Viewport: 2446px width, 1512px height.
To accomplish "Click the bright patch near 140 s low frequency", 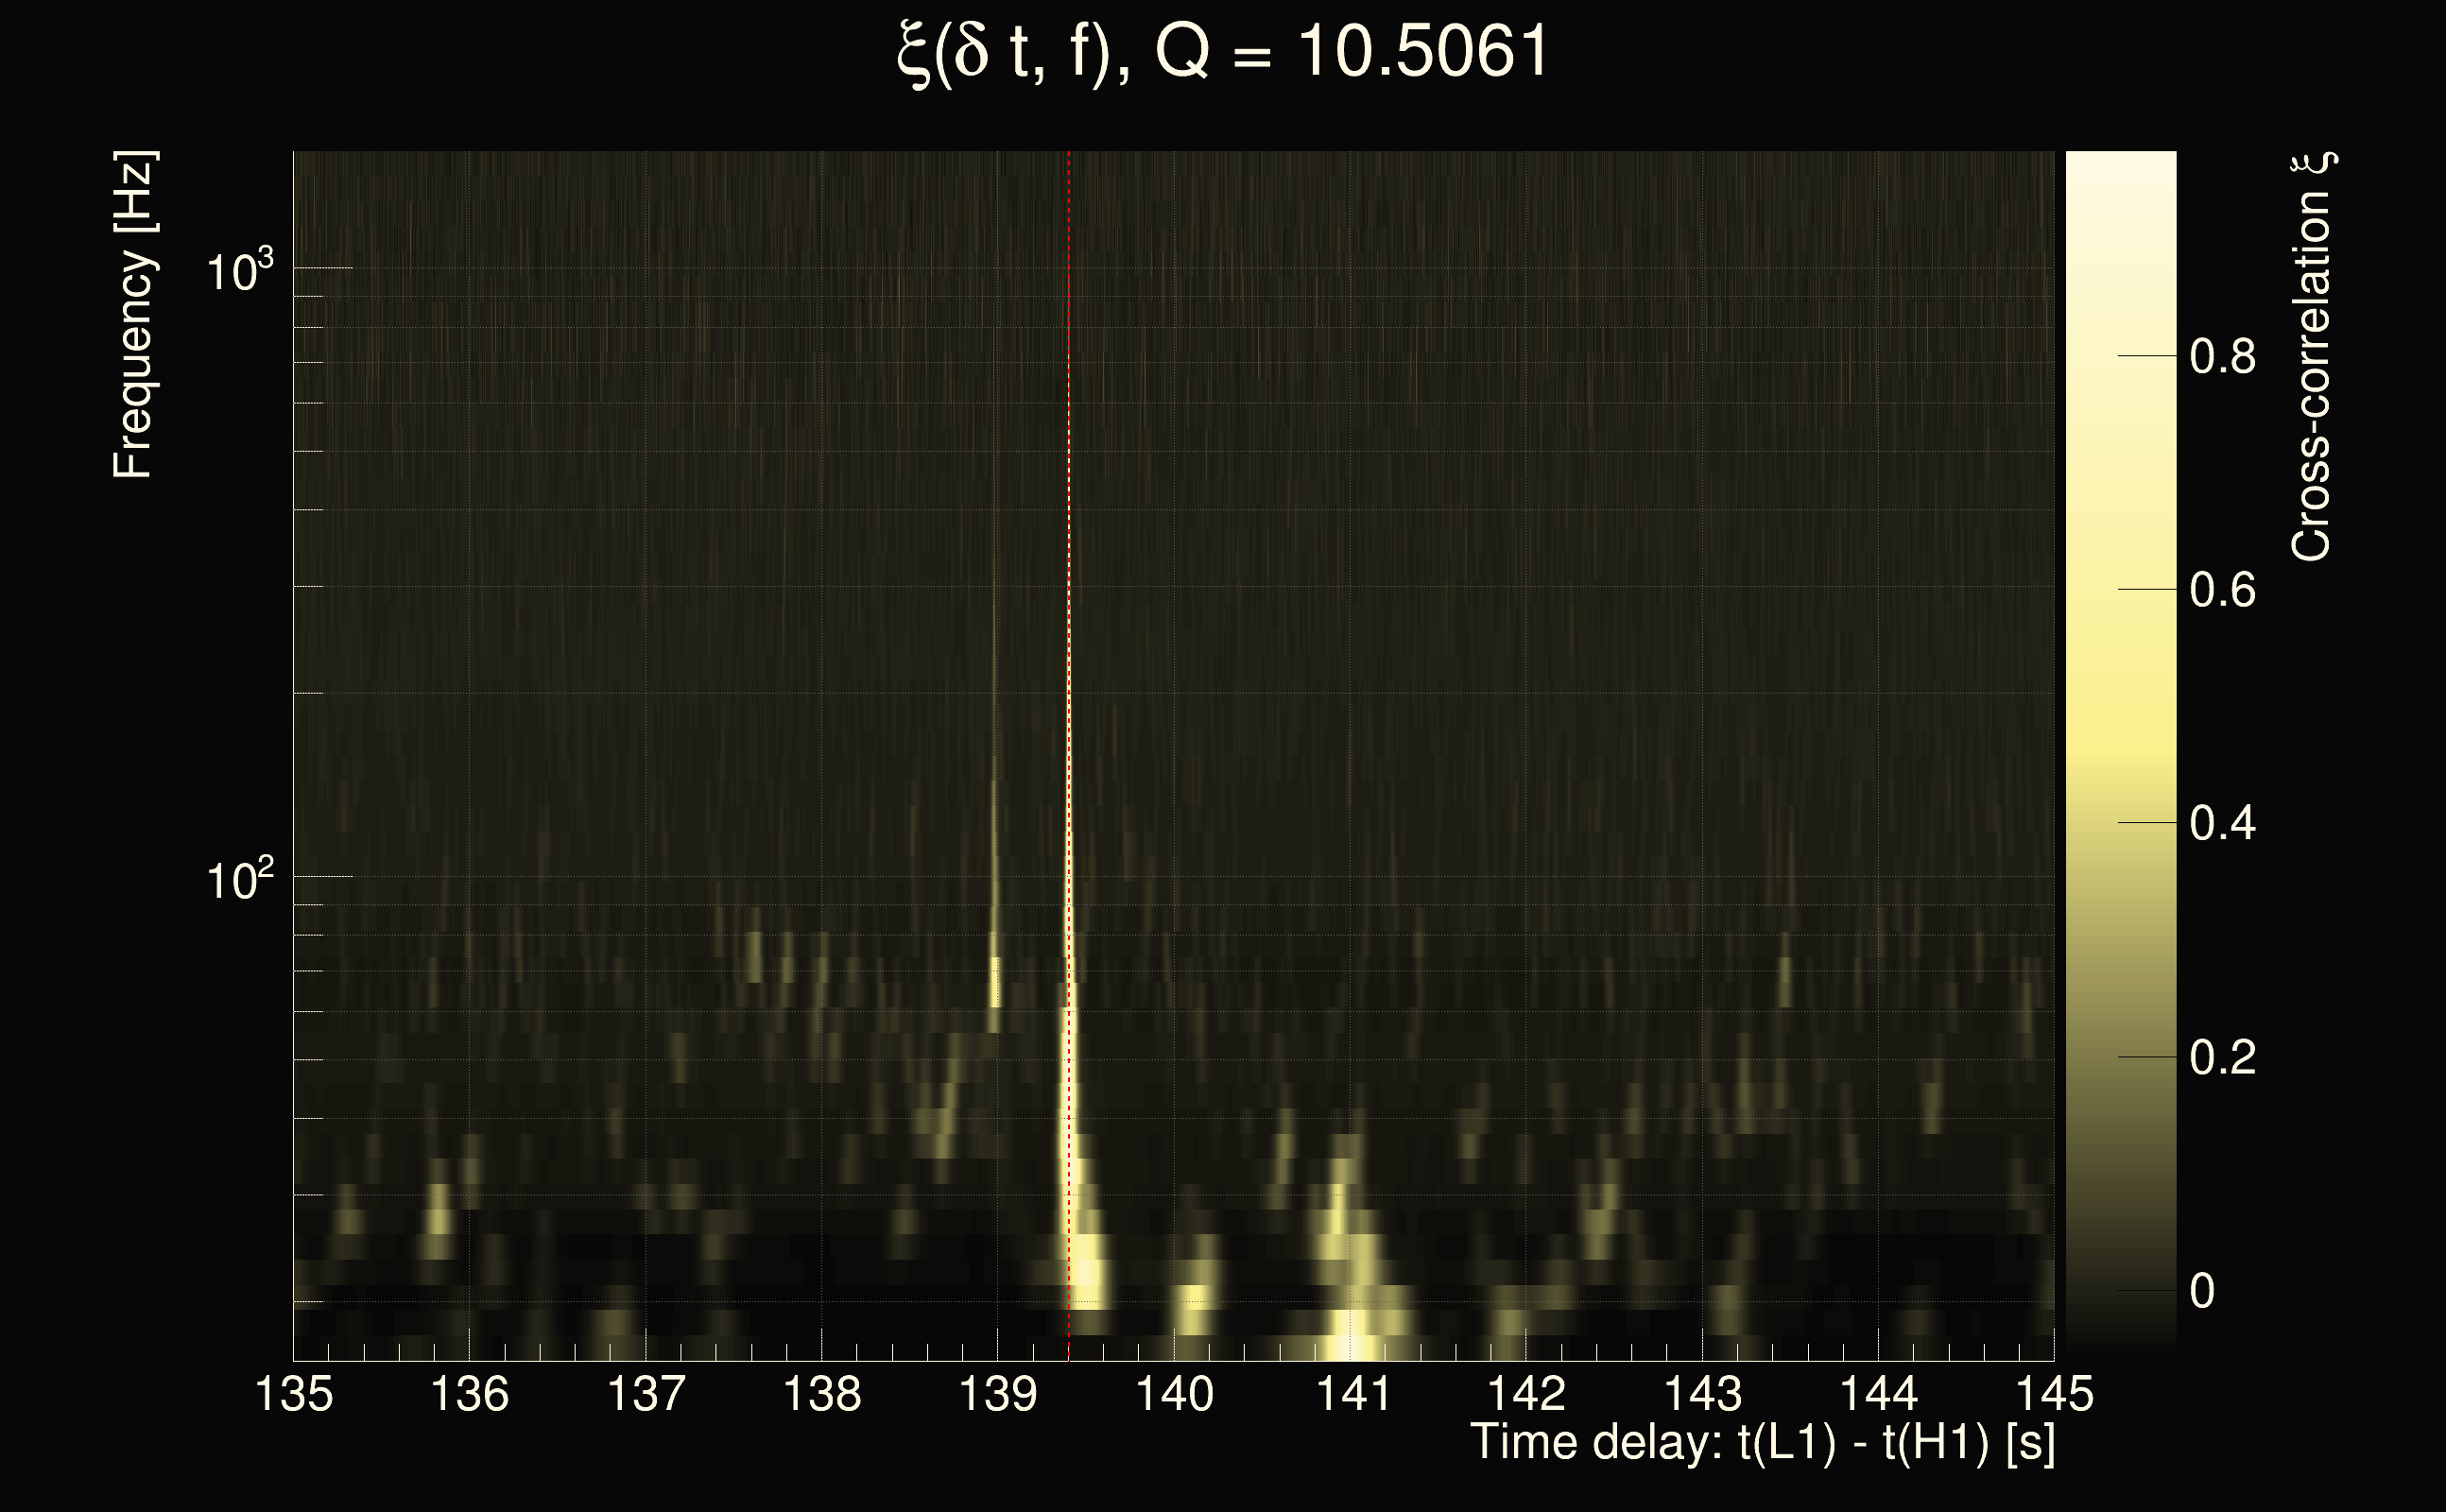I will [1196, 1300].
